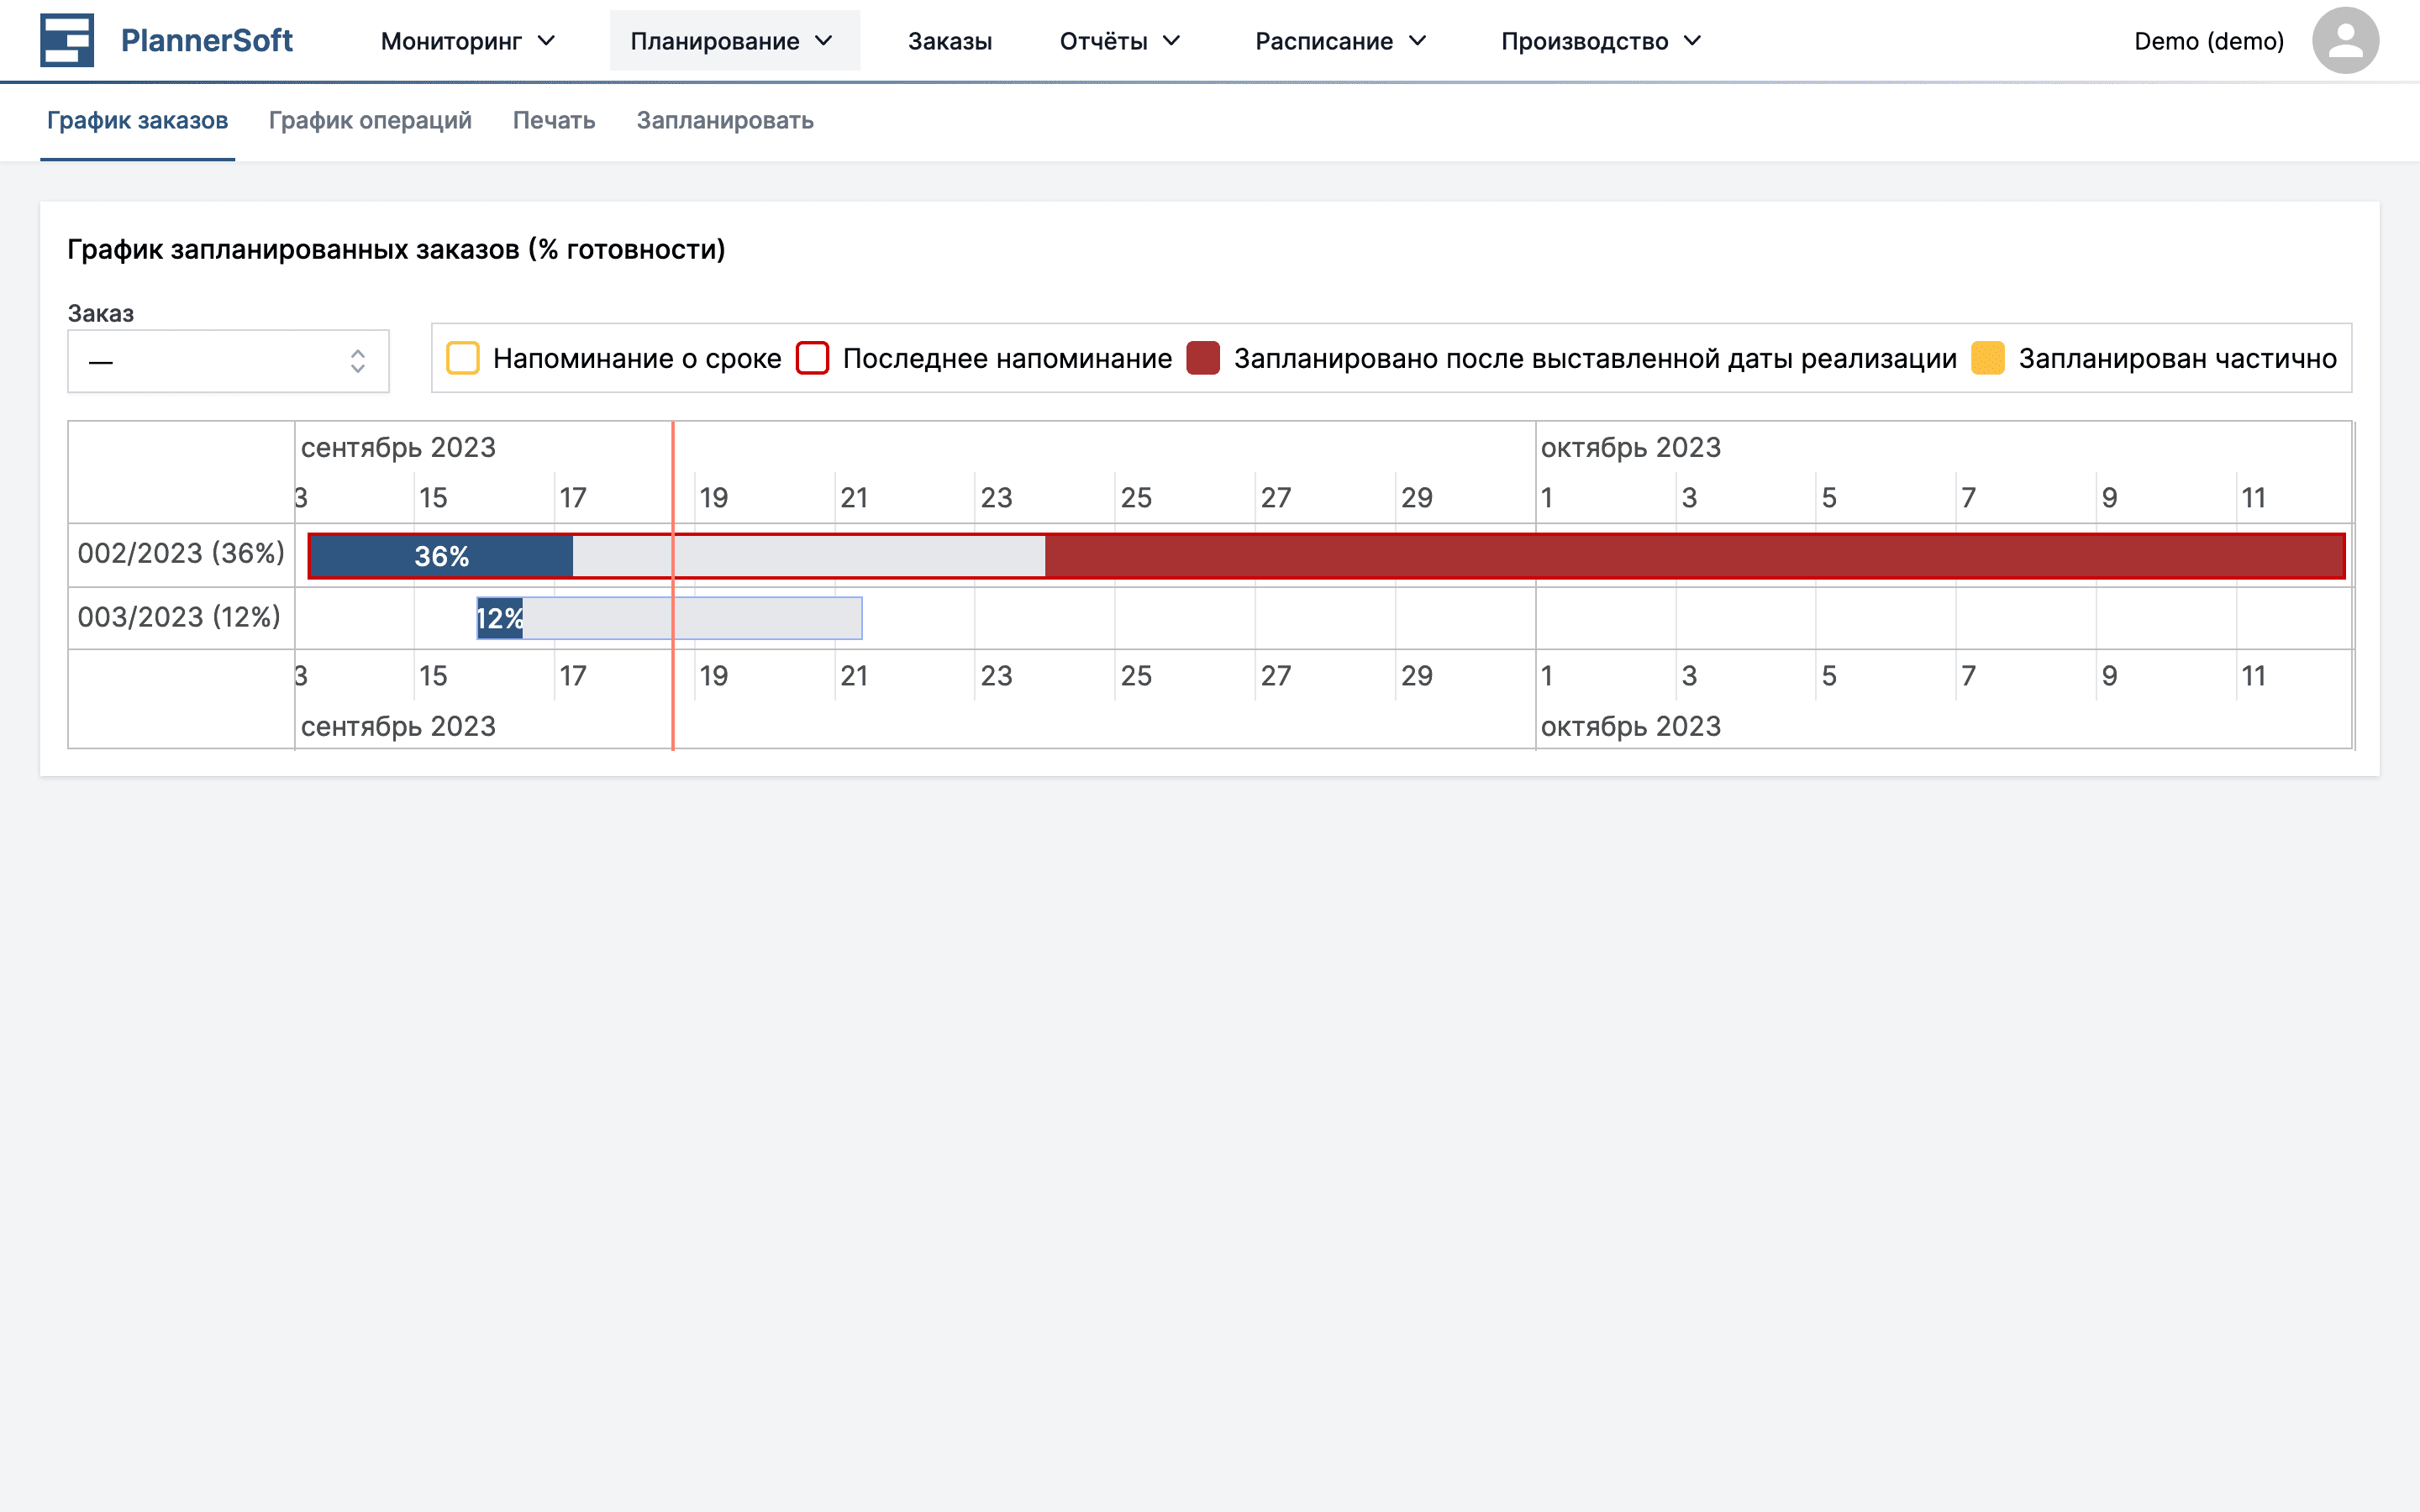
Task: Click the yellow 'Напоминание о сроке' legend marker
Action: click(463, 358)
